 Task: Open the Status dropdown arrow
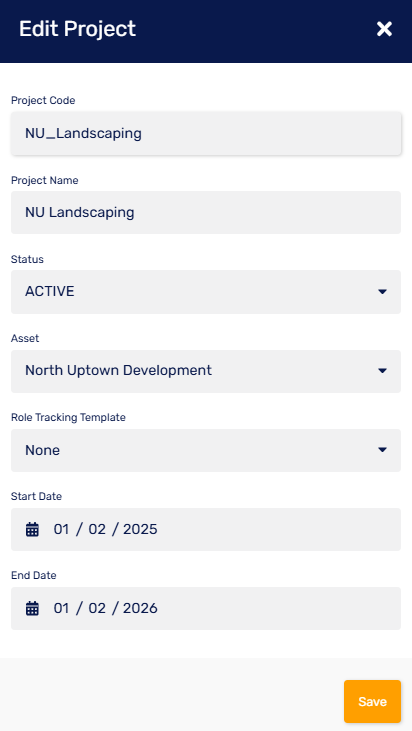[x=382, y=292]
